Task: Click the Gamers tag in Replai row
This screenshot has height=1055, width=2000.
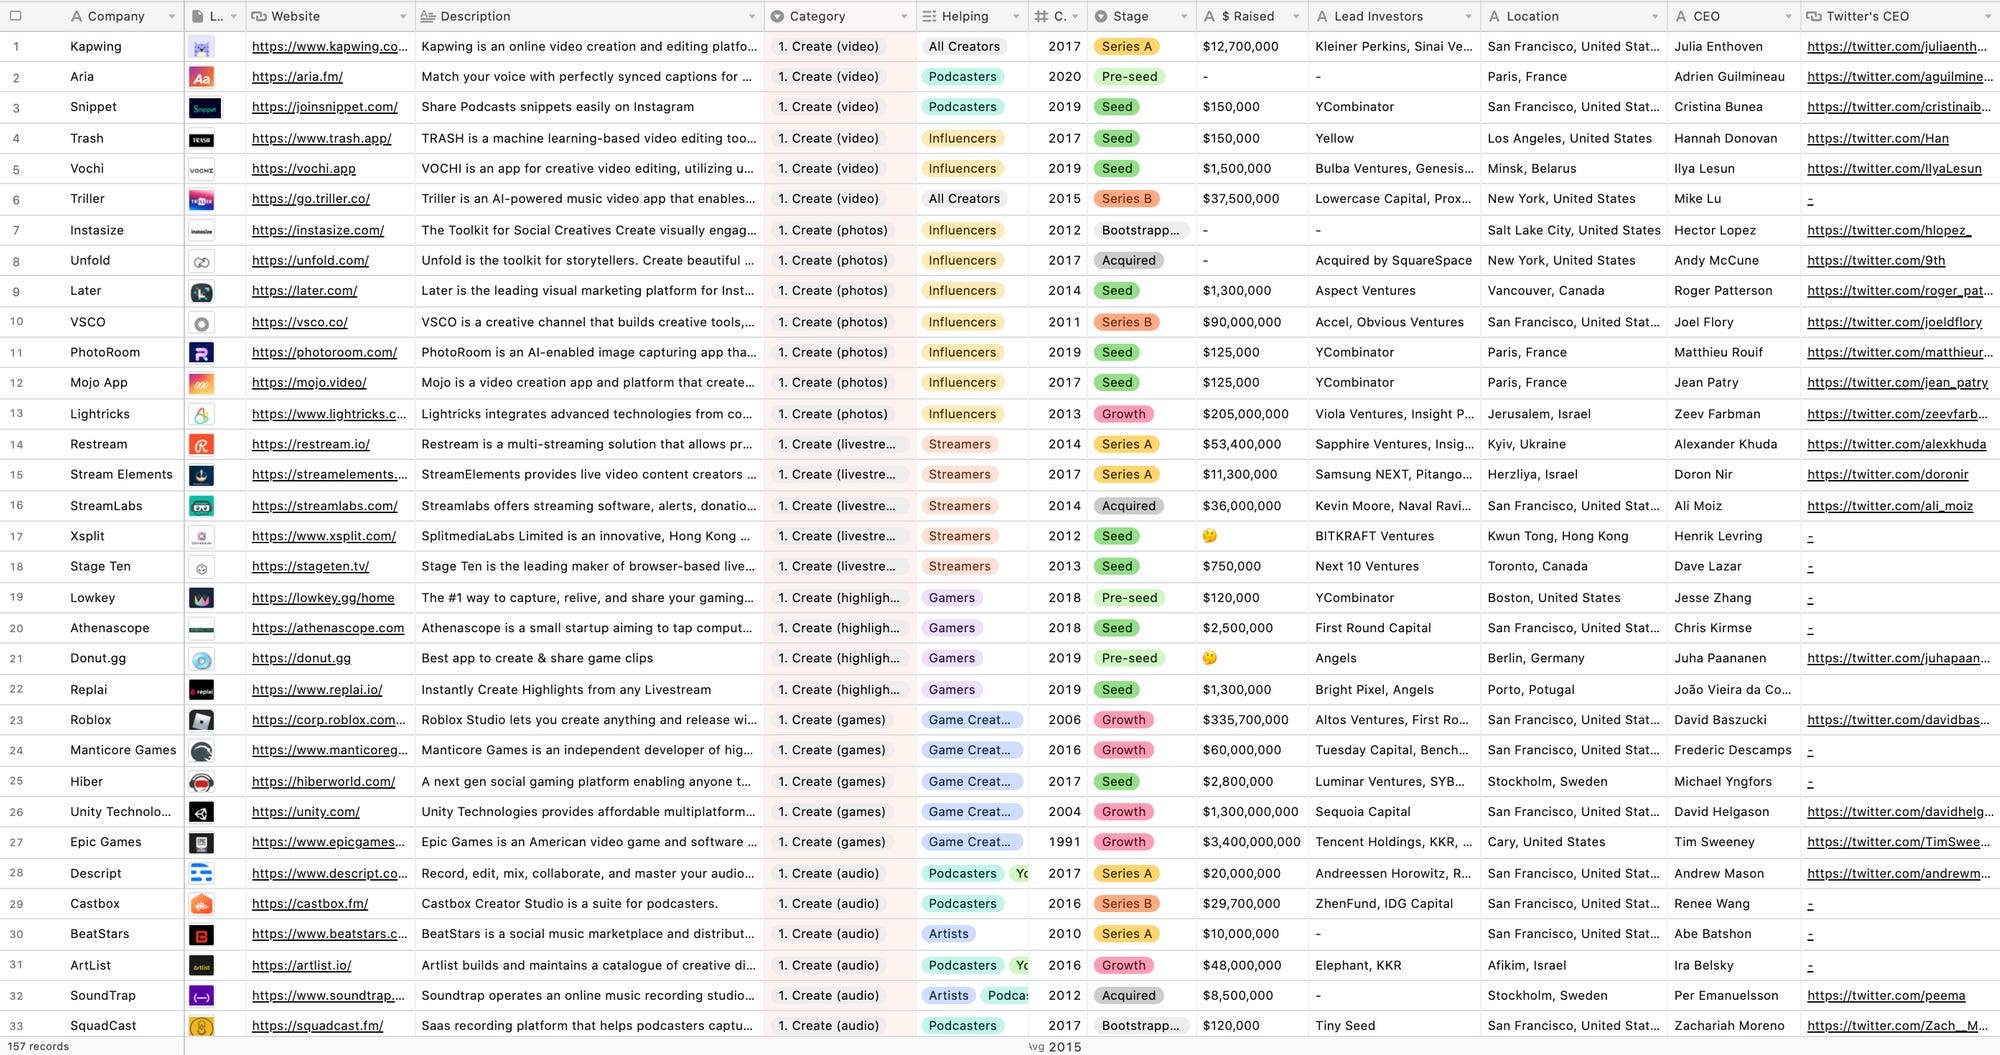Action: (951, 690)
